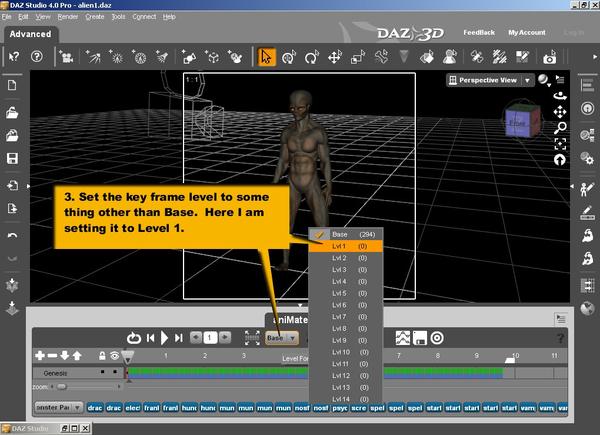Jump to the start of the timeline
The width and height of the screenshot is (600, 435).
[150, 338]
